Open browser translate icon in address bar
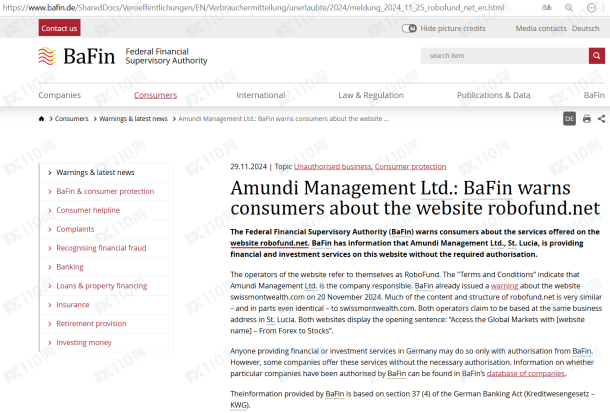The width and height of the screenshot is (610, 413). pos(546,7)
